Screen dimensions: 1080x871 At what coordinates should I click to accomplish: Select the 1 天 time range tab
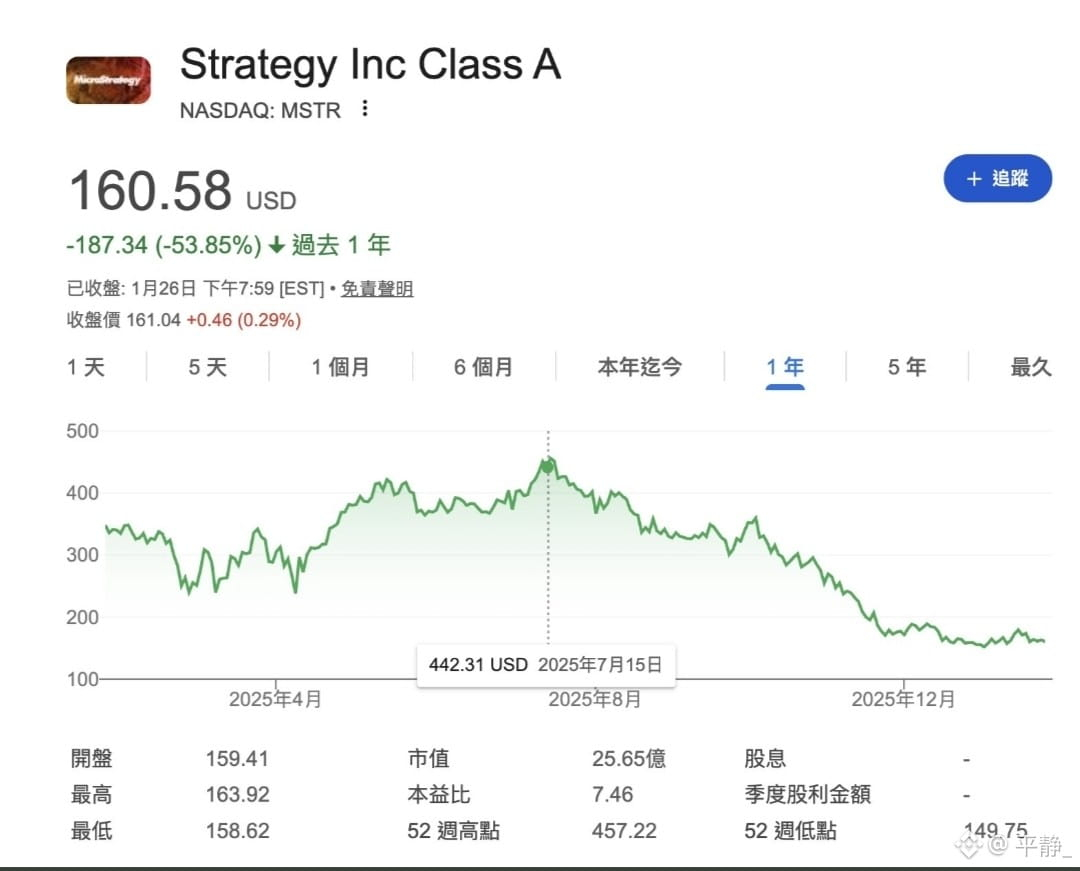coord(86,367)
